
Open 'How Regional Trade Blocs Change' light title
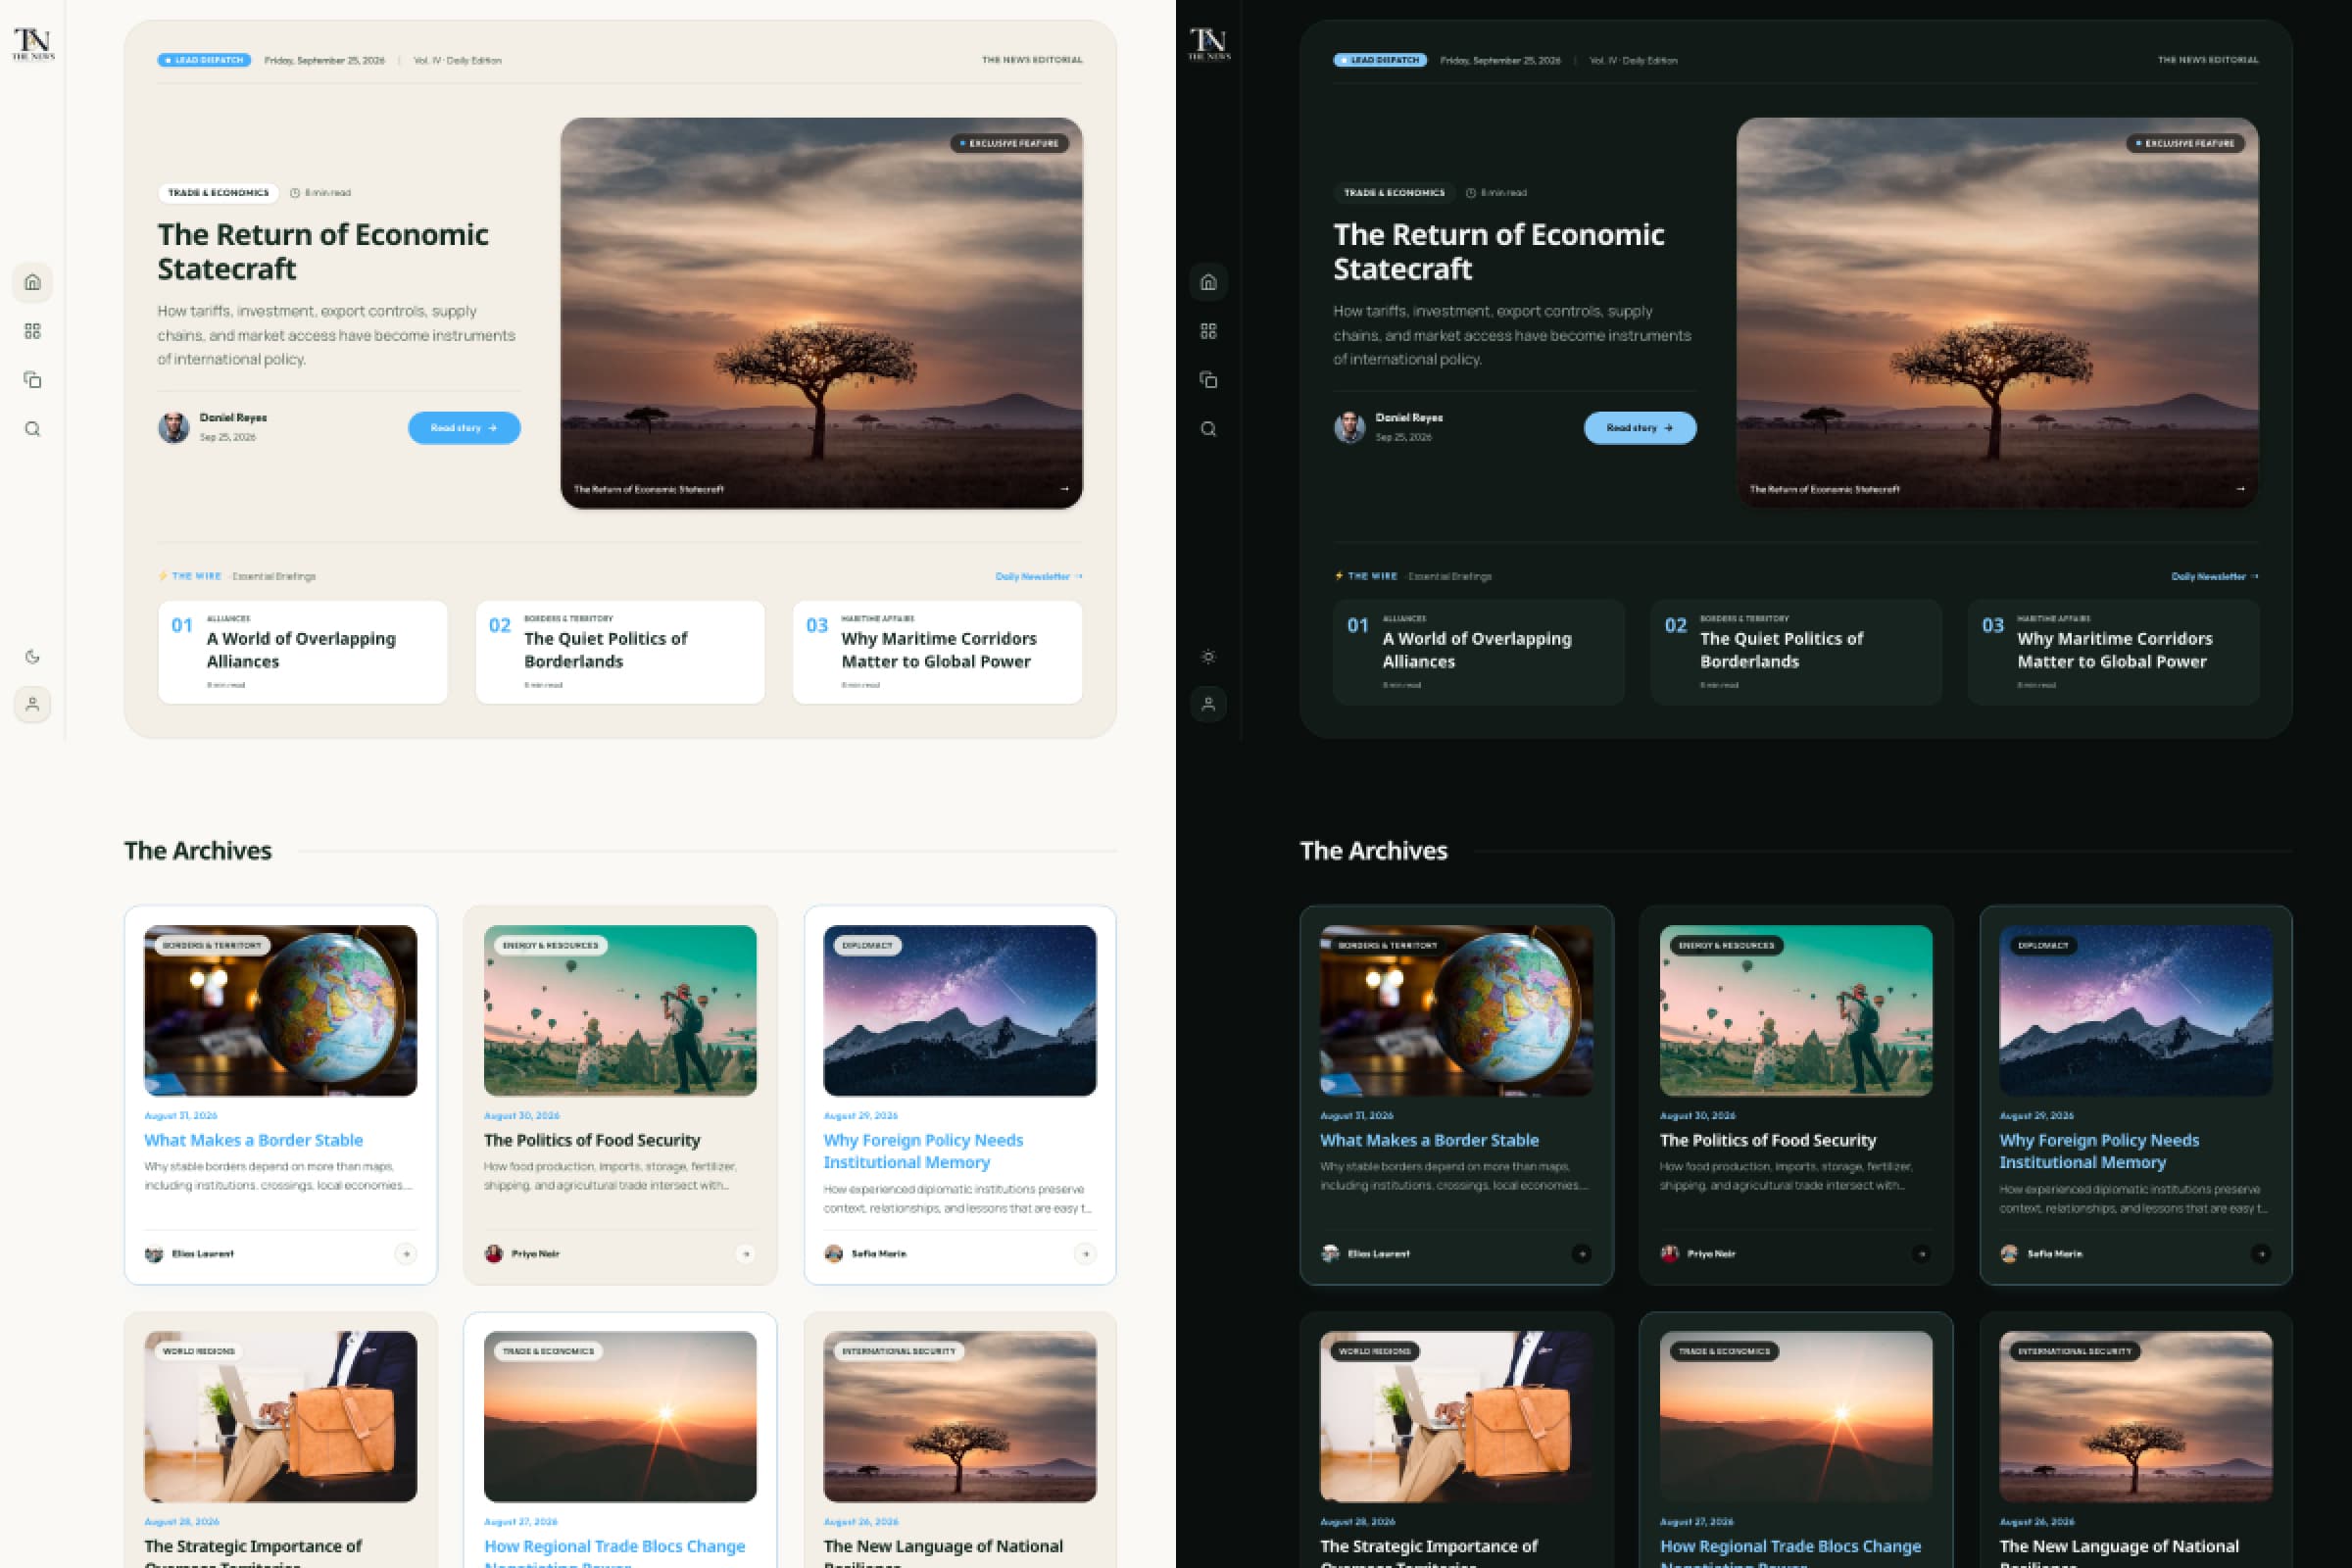click(614, 1555)
